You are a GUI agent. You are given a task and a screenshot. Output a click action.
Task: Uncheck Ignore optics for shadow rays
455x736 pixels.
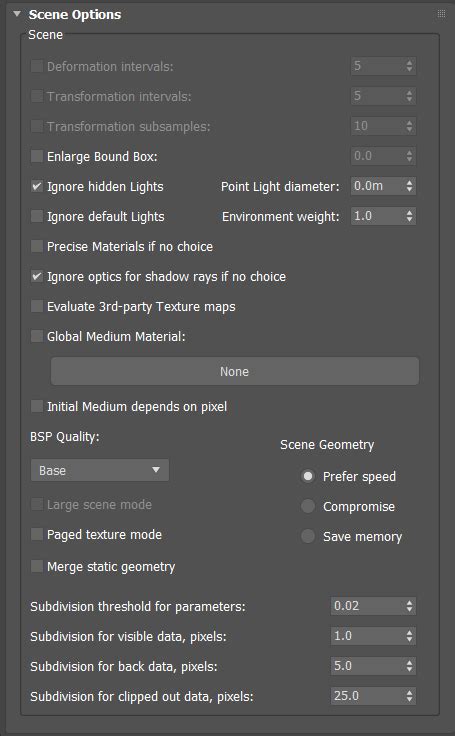click(37, 276)
